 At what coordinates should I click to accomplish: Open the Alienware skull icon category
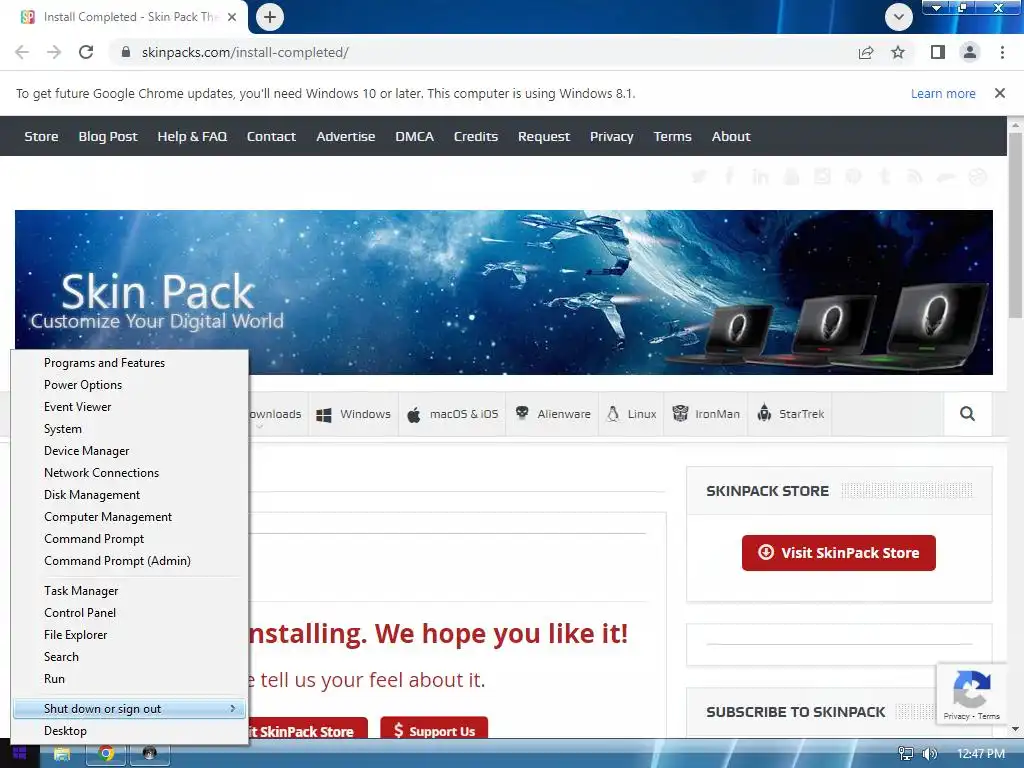tap(522, 413)
